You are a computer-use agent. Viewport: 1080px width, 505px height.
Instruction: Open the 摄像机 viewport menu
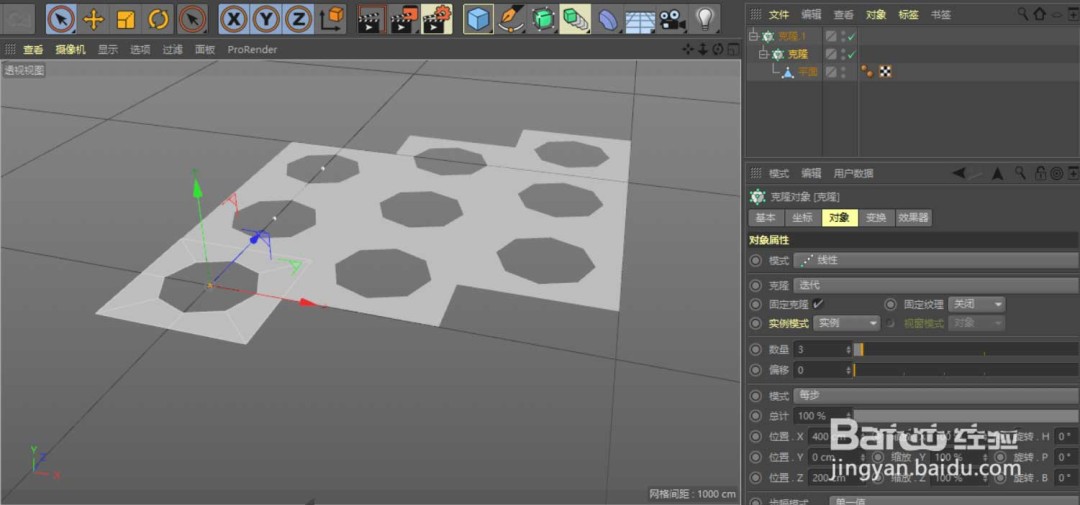click(x=70, y=49)
